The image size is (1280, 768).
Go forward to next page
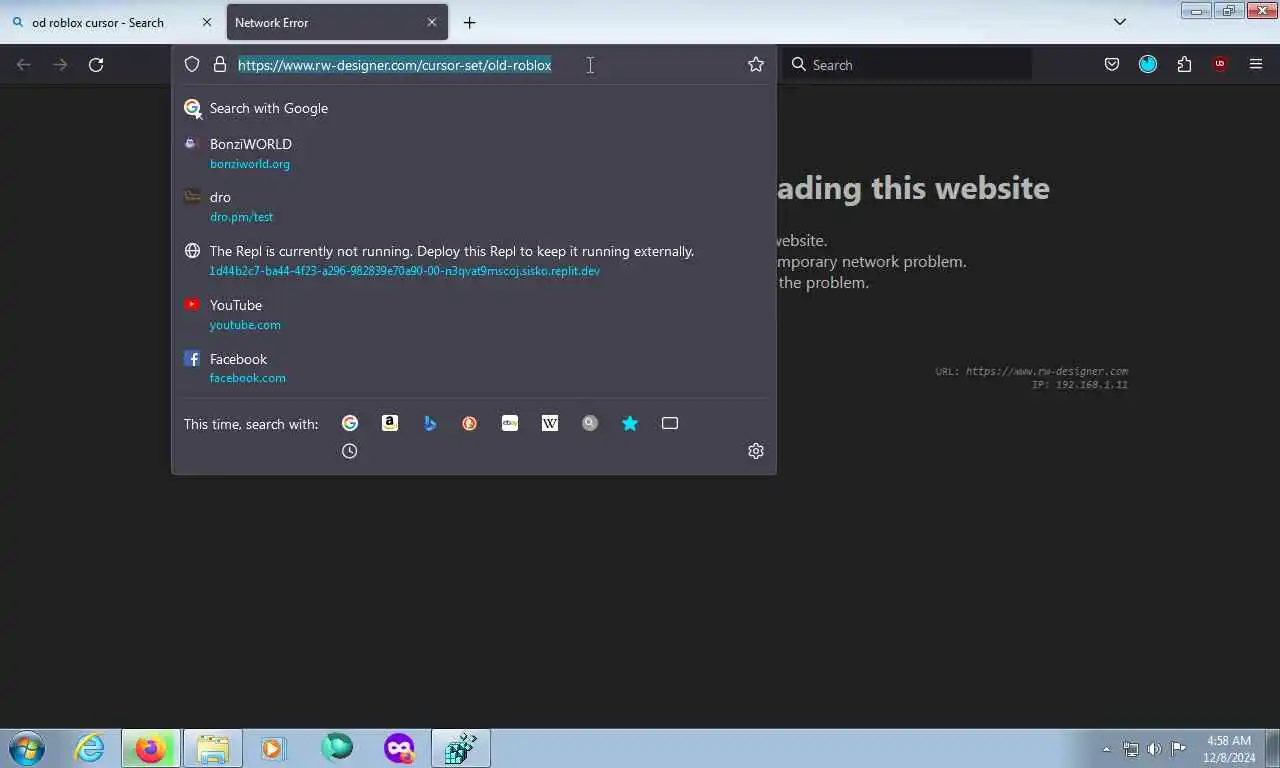click(x=60, y=65)
